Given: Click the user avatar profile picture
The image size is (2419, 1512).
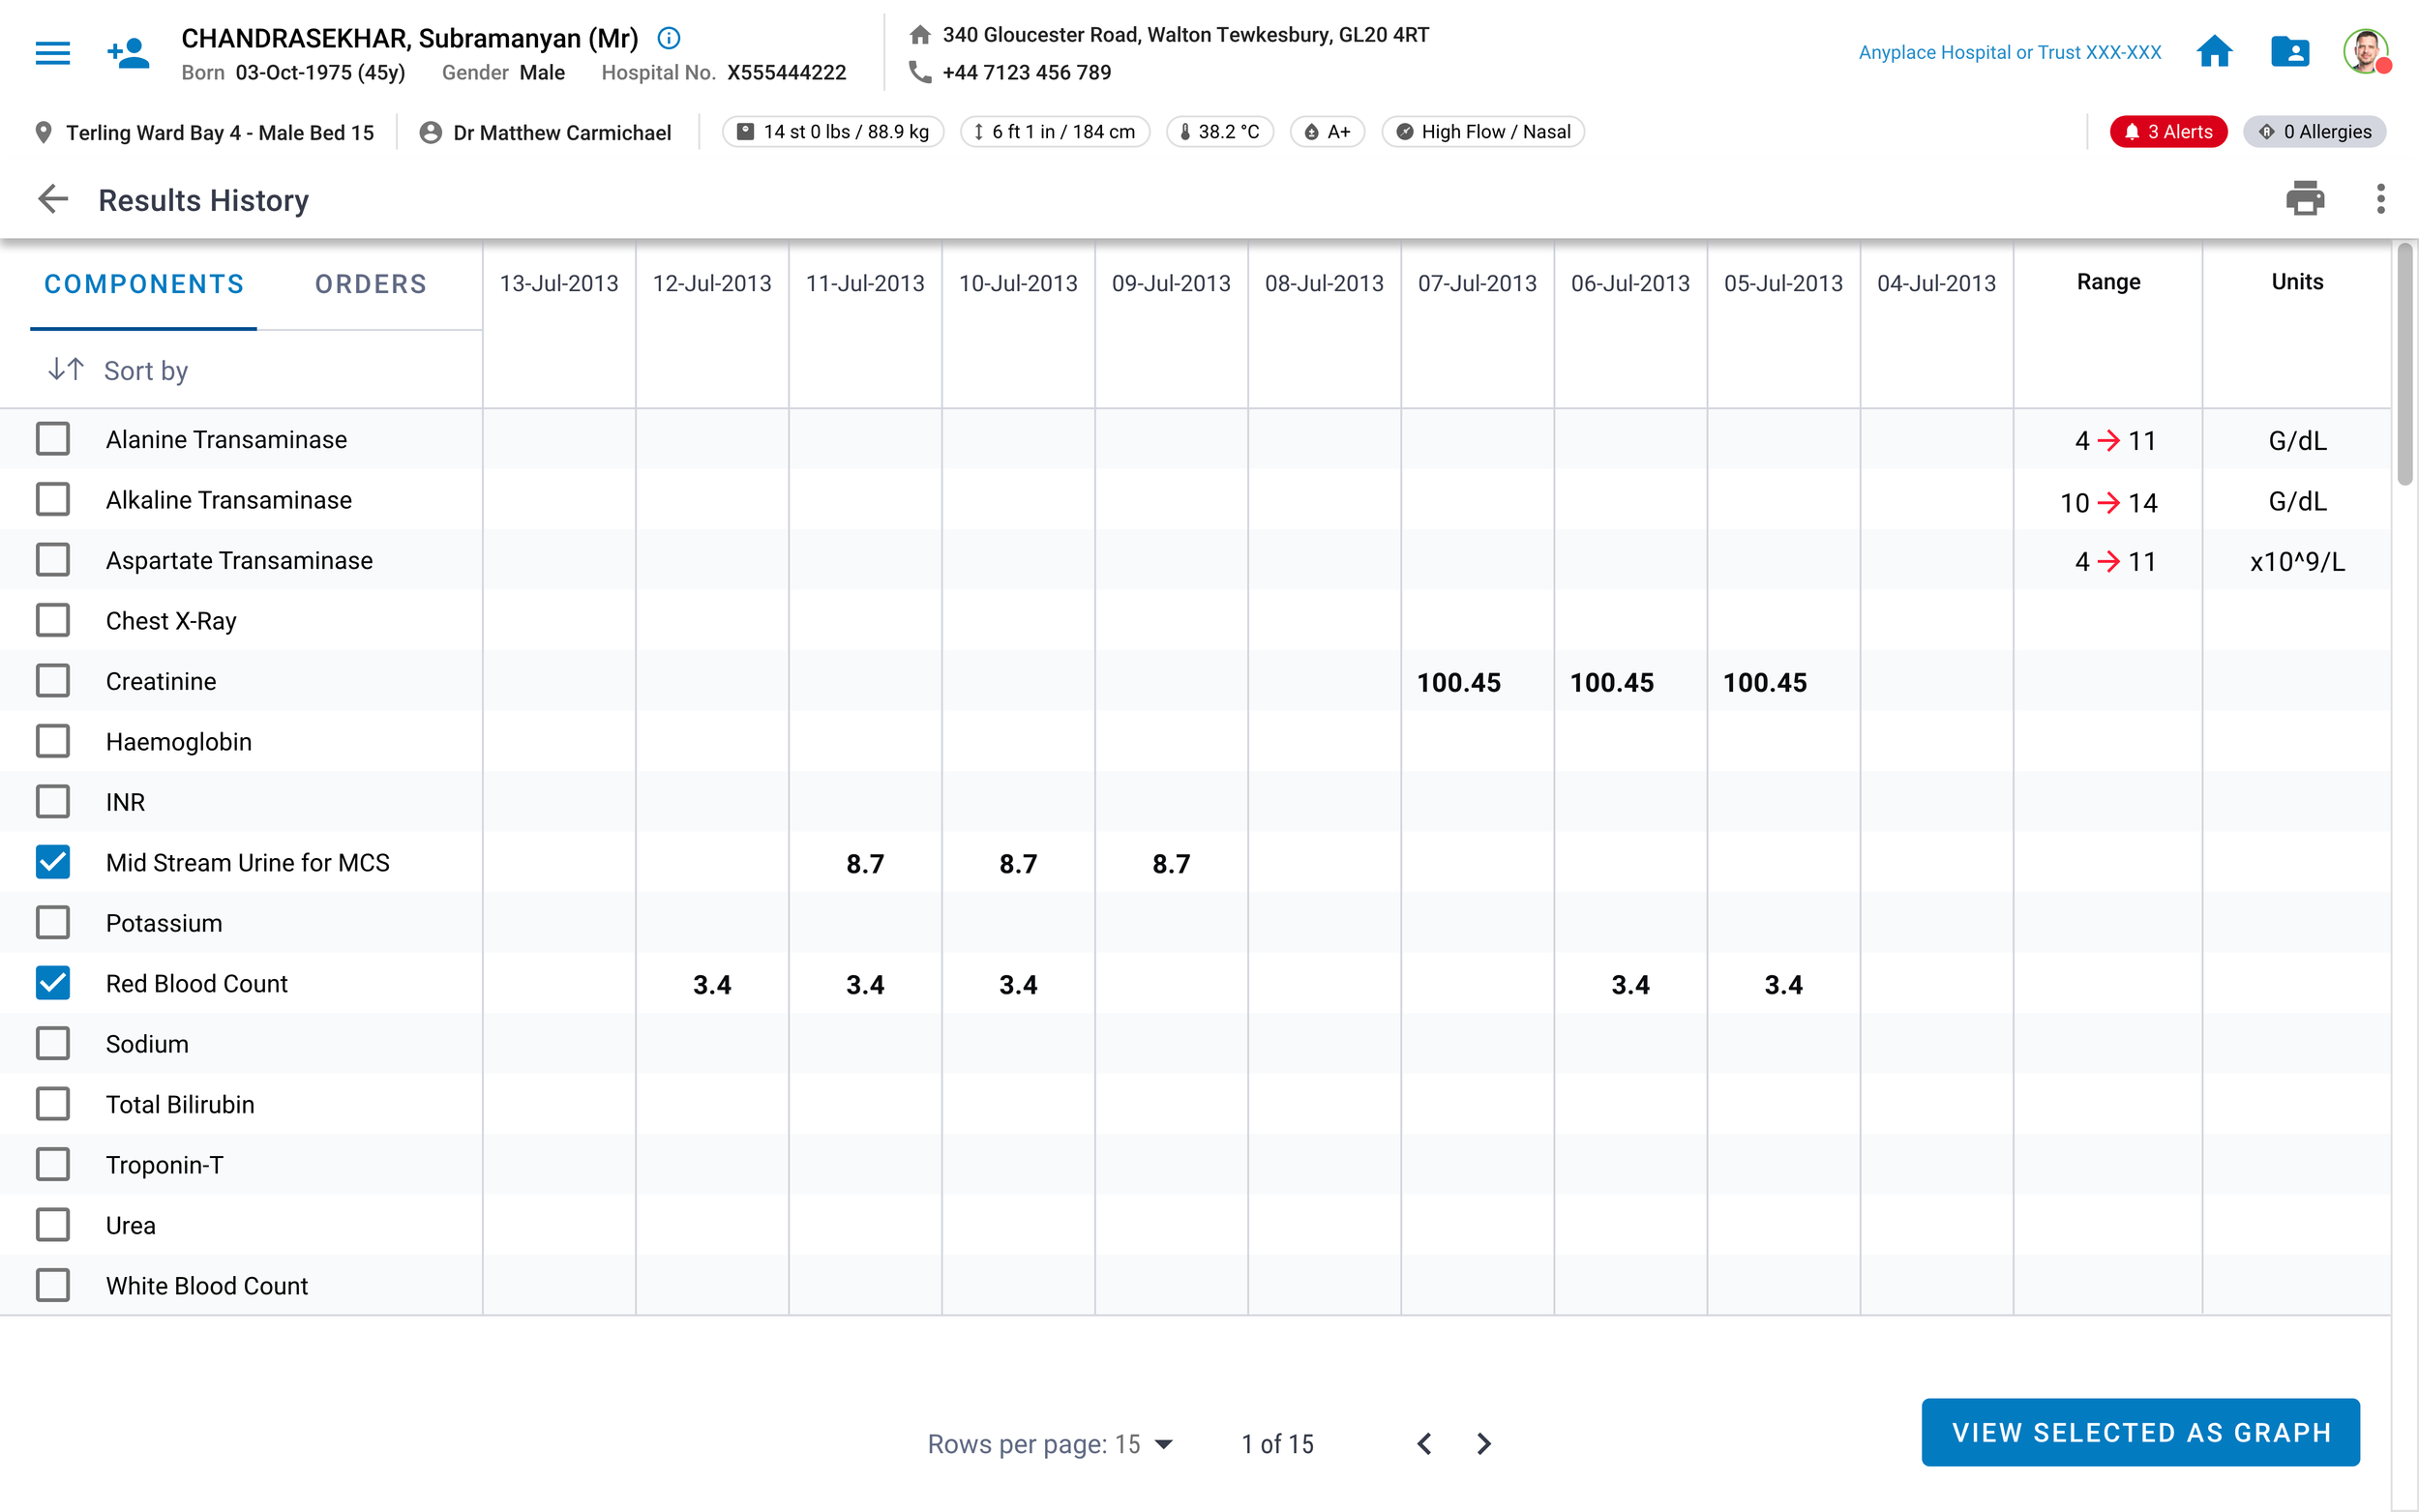Looking at the screenshot, I should point(2365,52).
